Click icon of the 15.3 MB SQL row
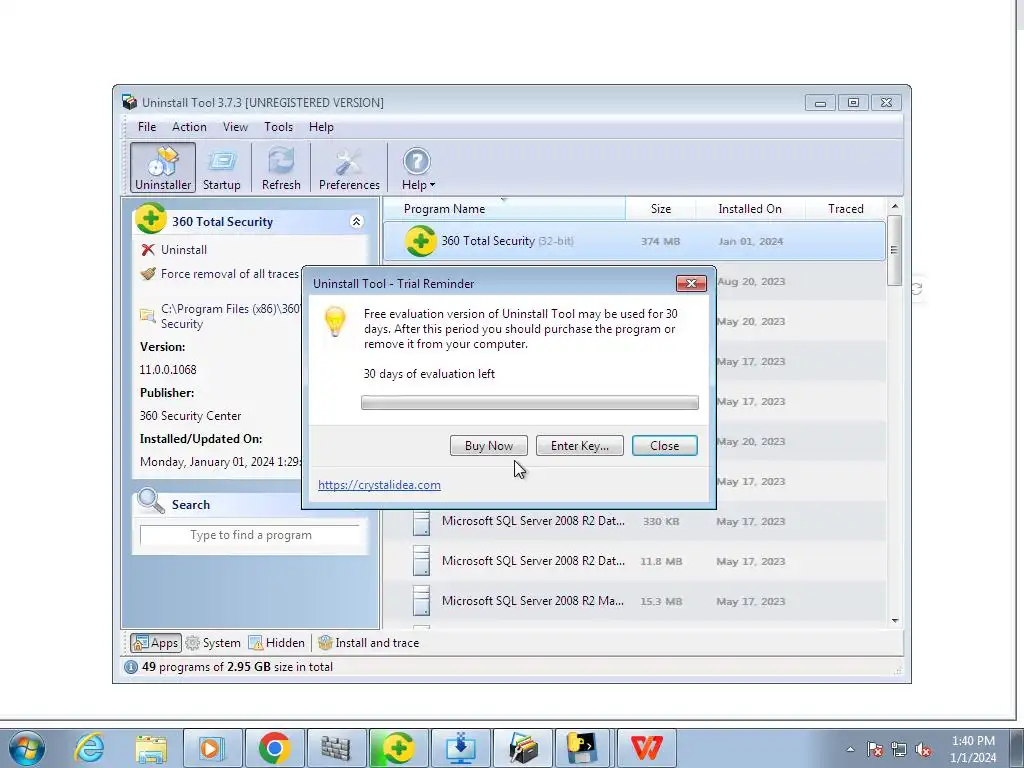 tap(422, 601)
